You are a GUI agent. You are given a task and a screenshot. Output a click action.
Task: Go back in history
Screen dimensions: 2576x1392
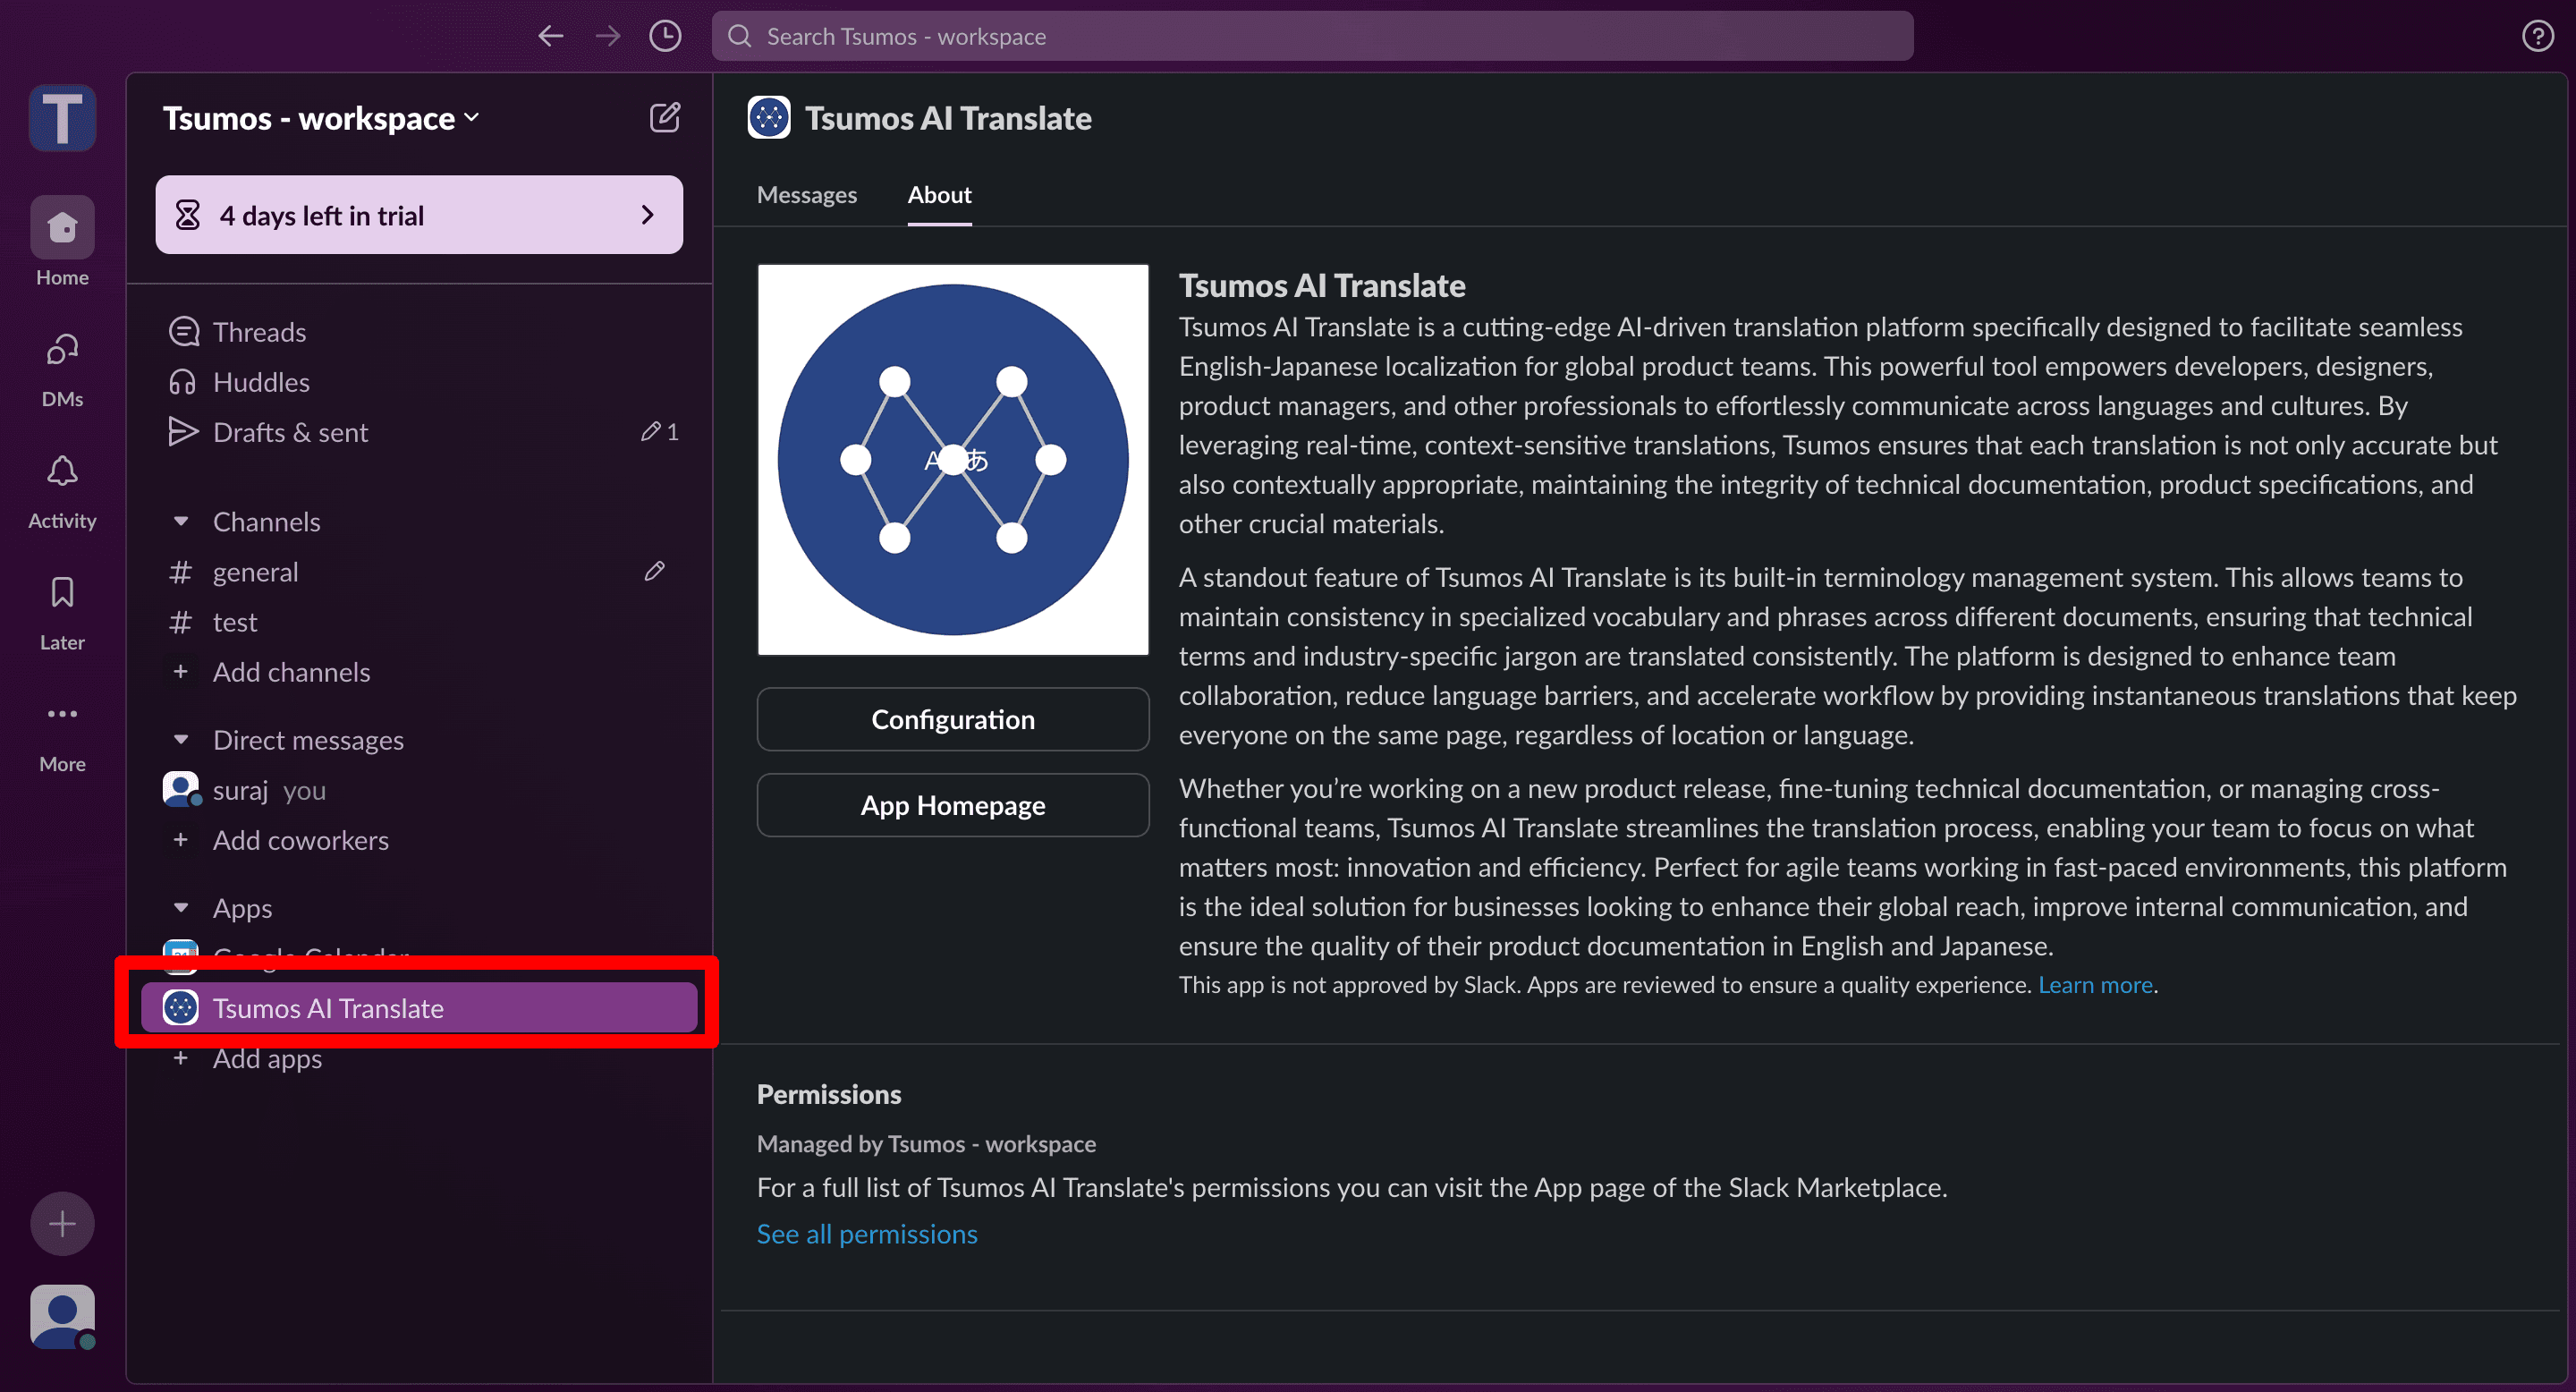pos(550,36)
